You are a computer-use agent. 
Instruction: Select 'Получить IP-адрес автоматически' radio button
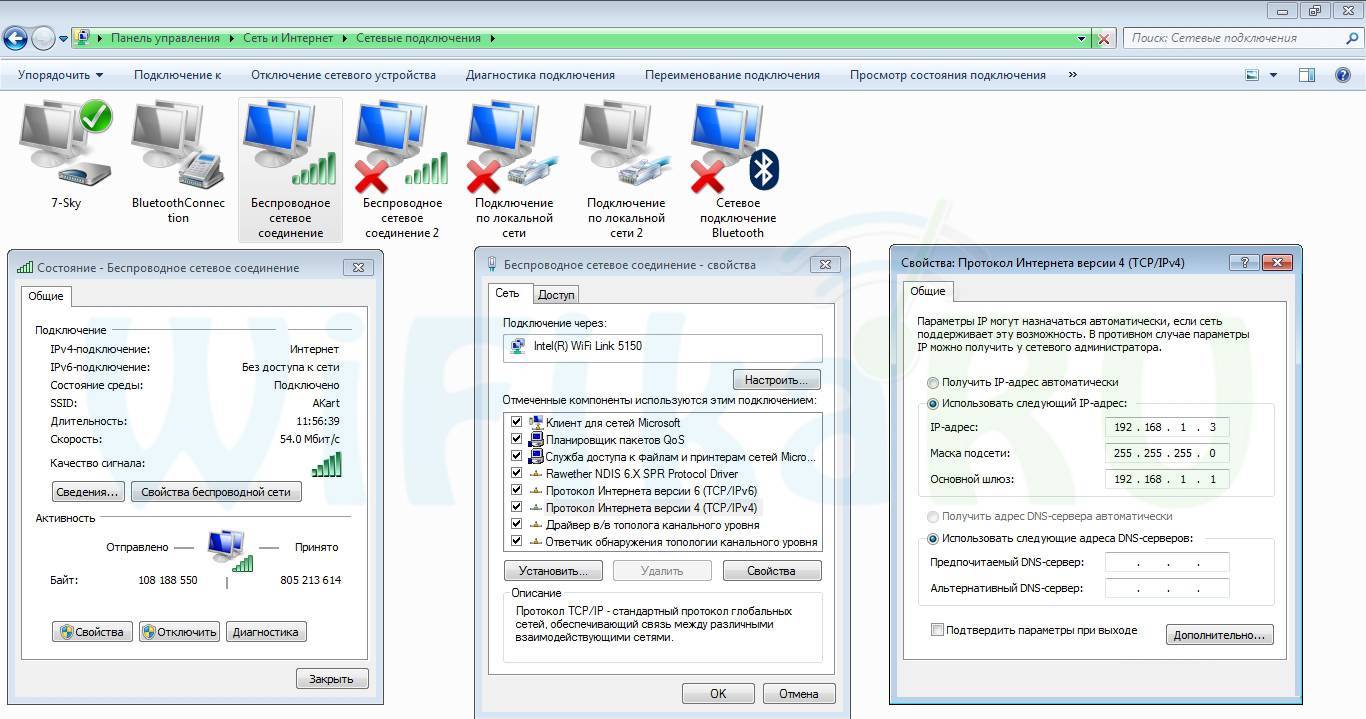933,383
